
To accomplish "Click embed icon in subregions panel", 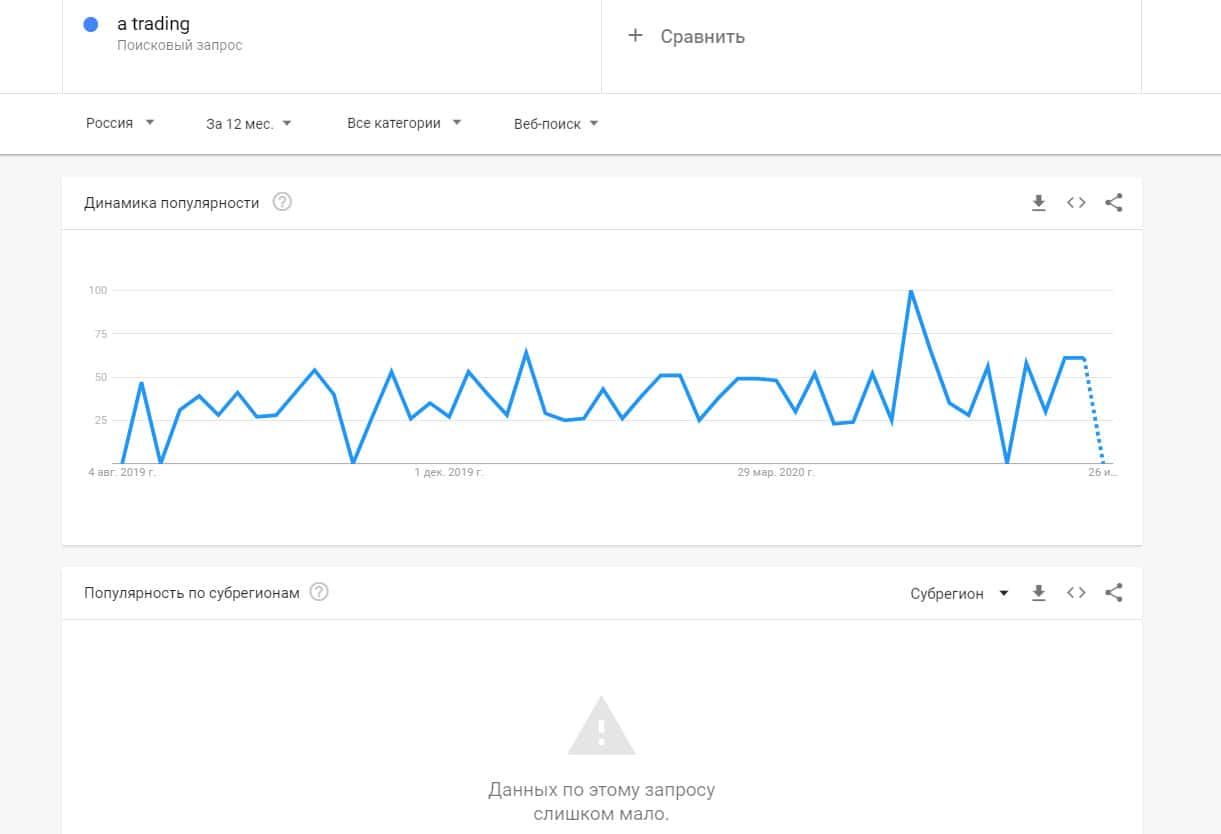I will tap(1076, 593).
